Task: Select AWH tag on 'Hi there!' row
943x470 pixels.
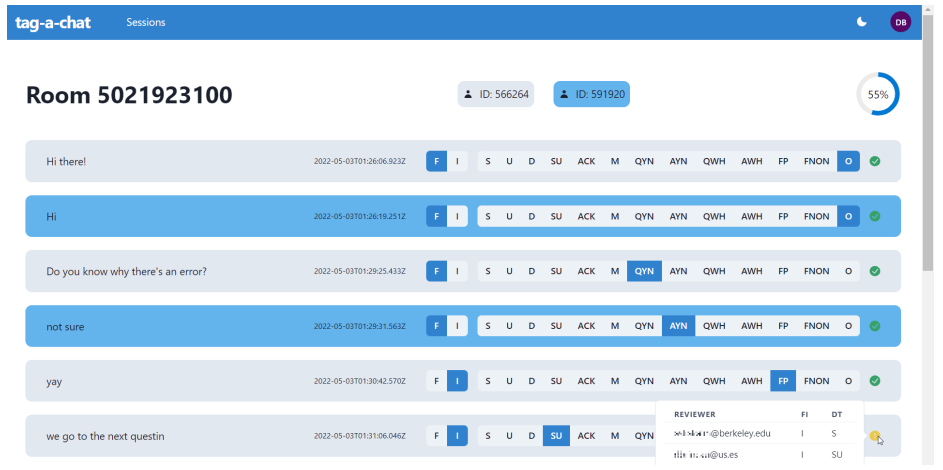Action: coord(751,161)
